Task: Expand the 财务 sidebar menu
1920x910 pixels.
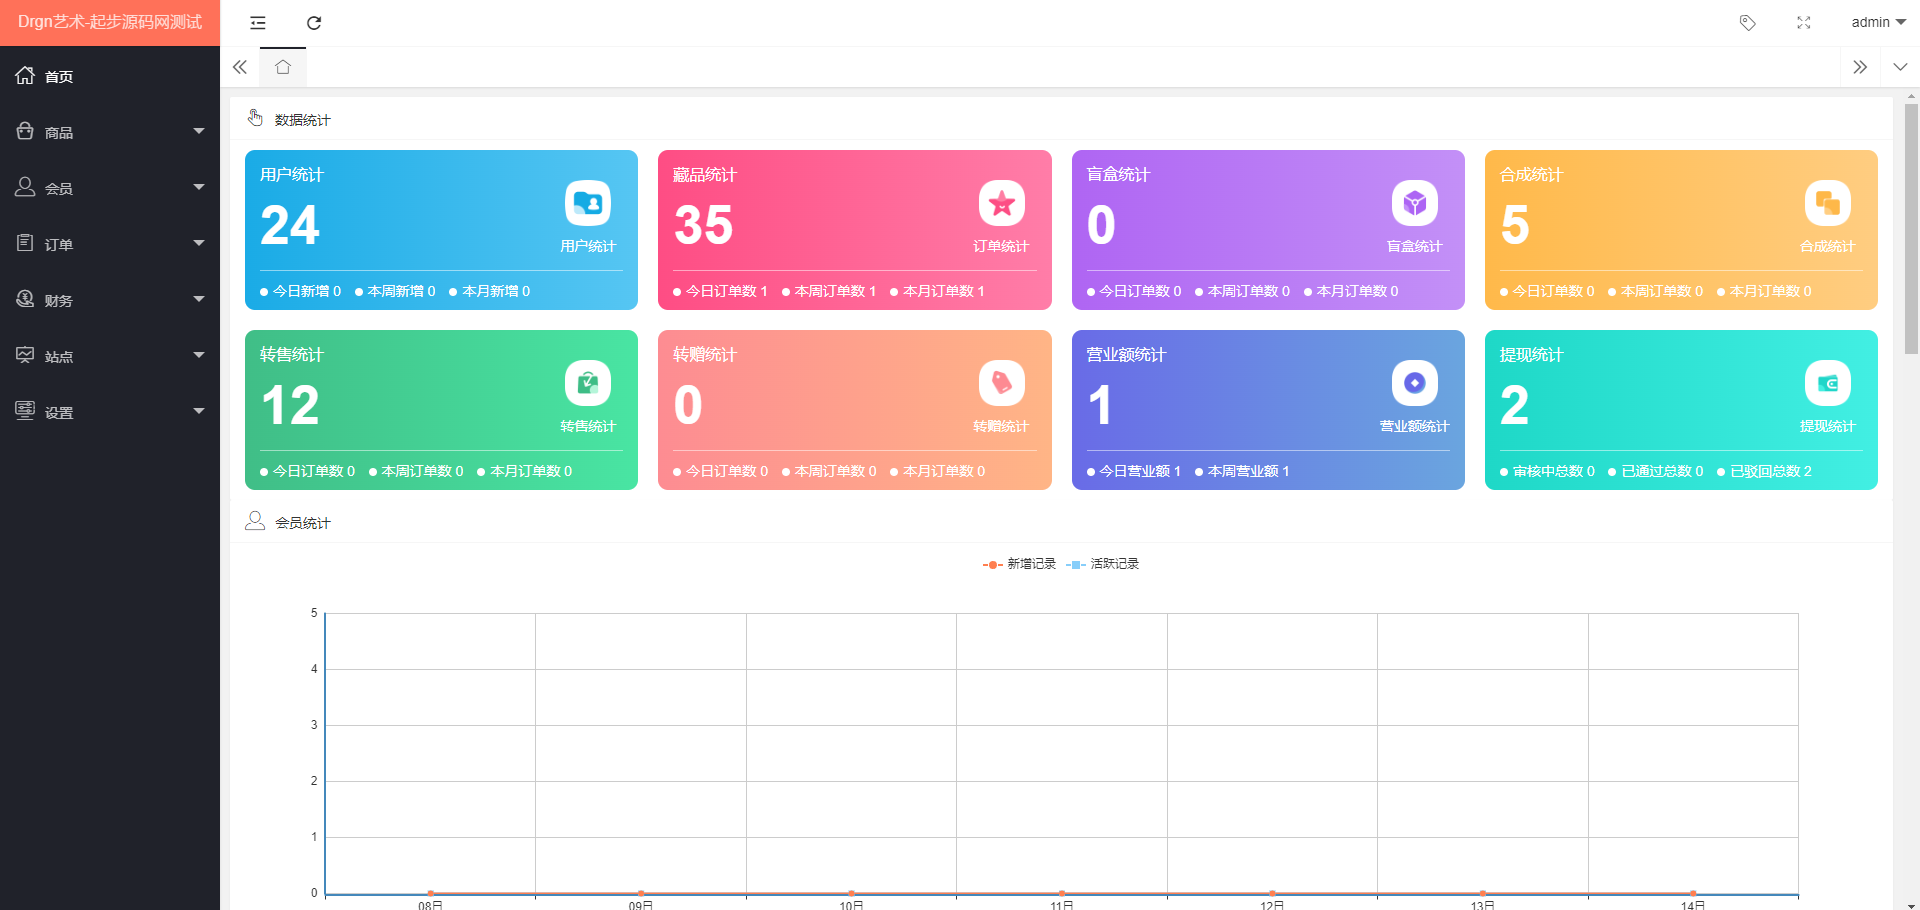Action: pyautogui.click(x=110, y=300)
